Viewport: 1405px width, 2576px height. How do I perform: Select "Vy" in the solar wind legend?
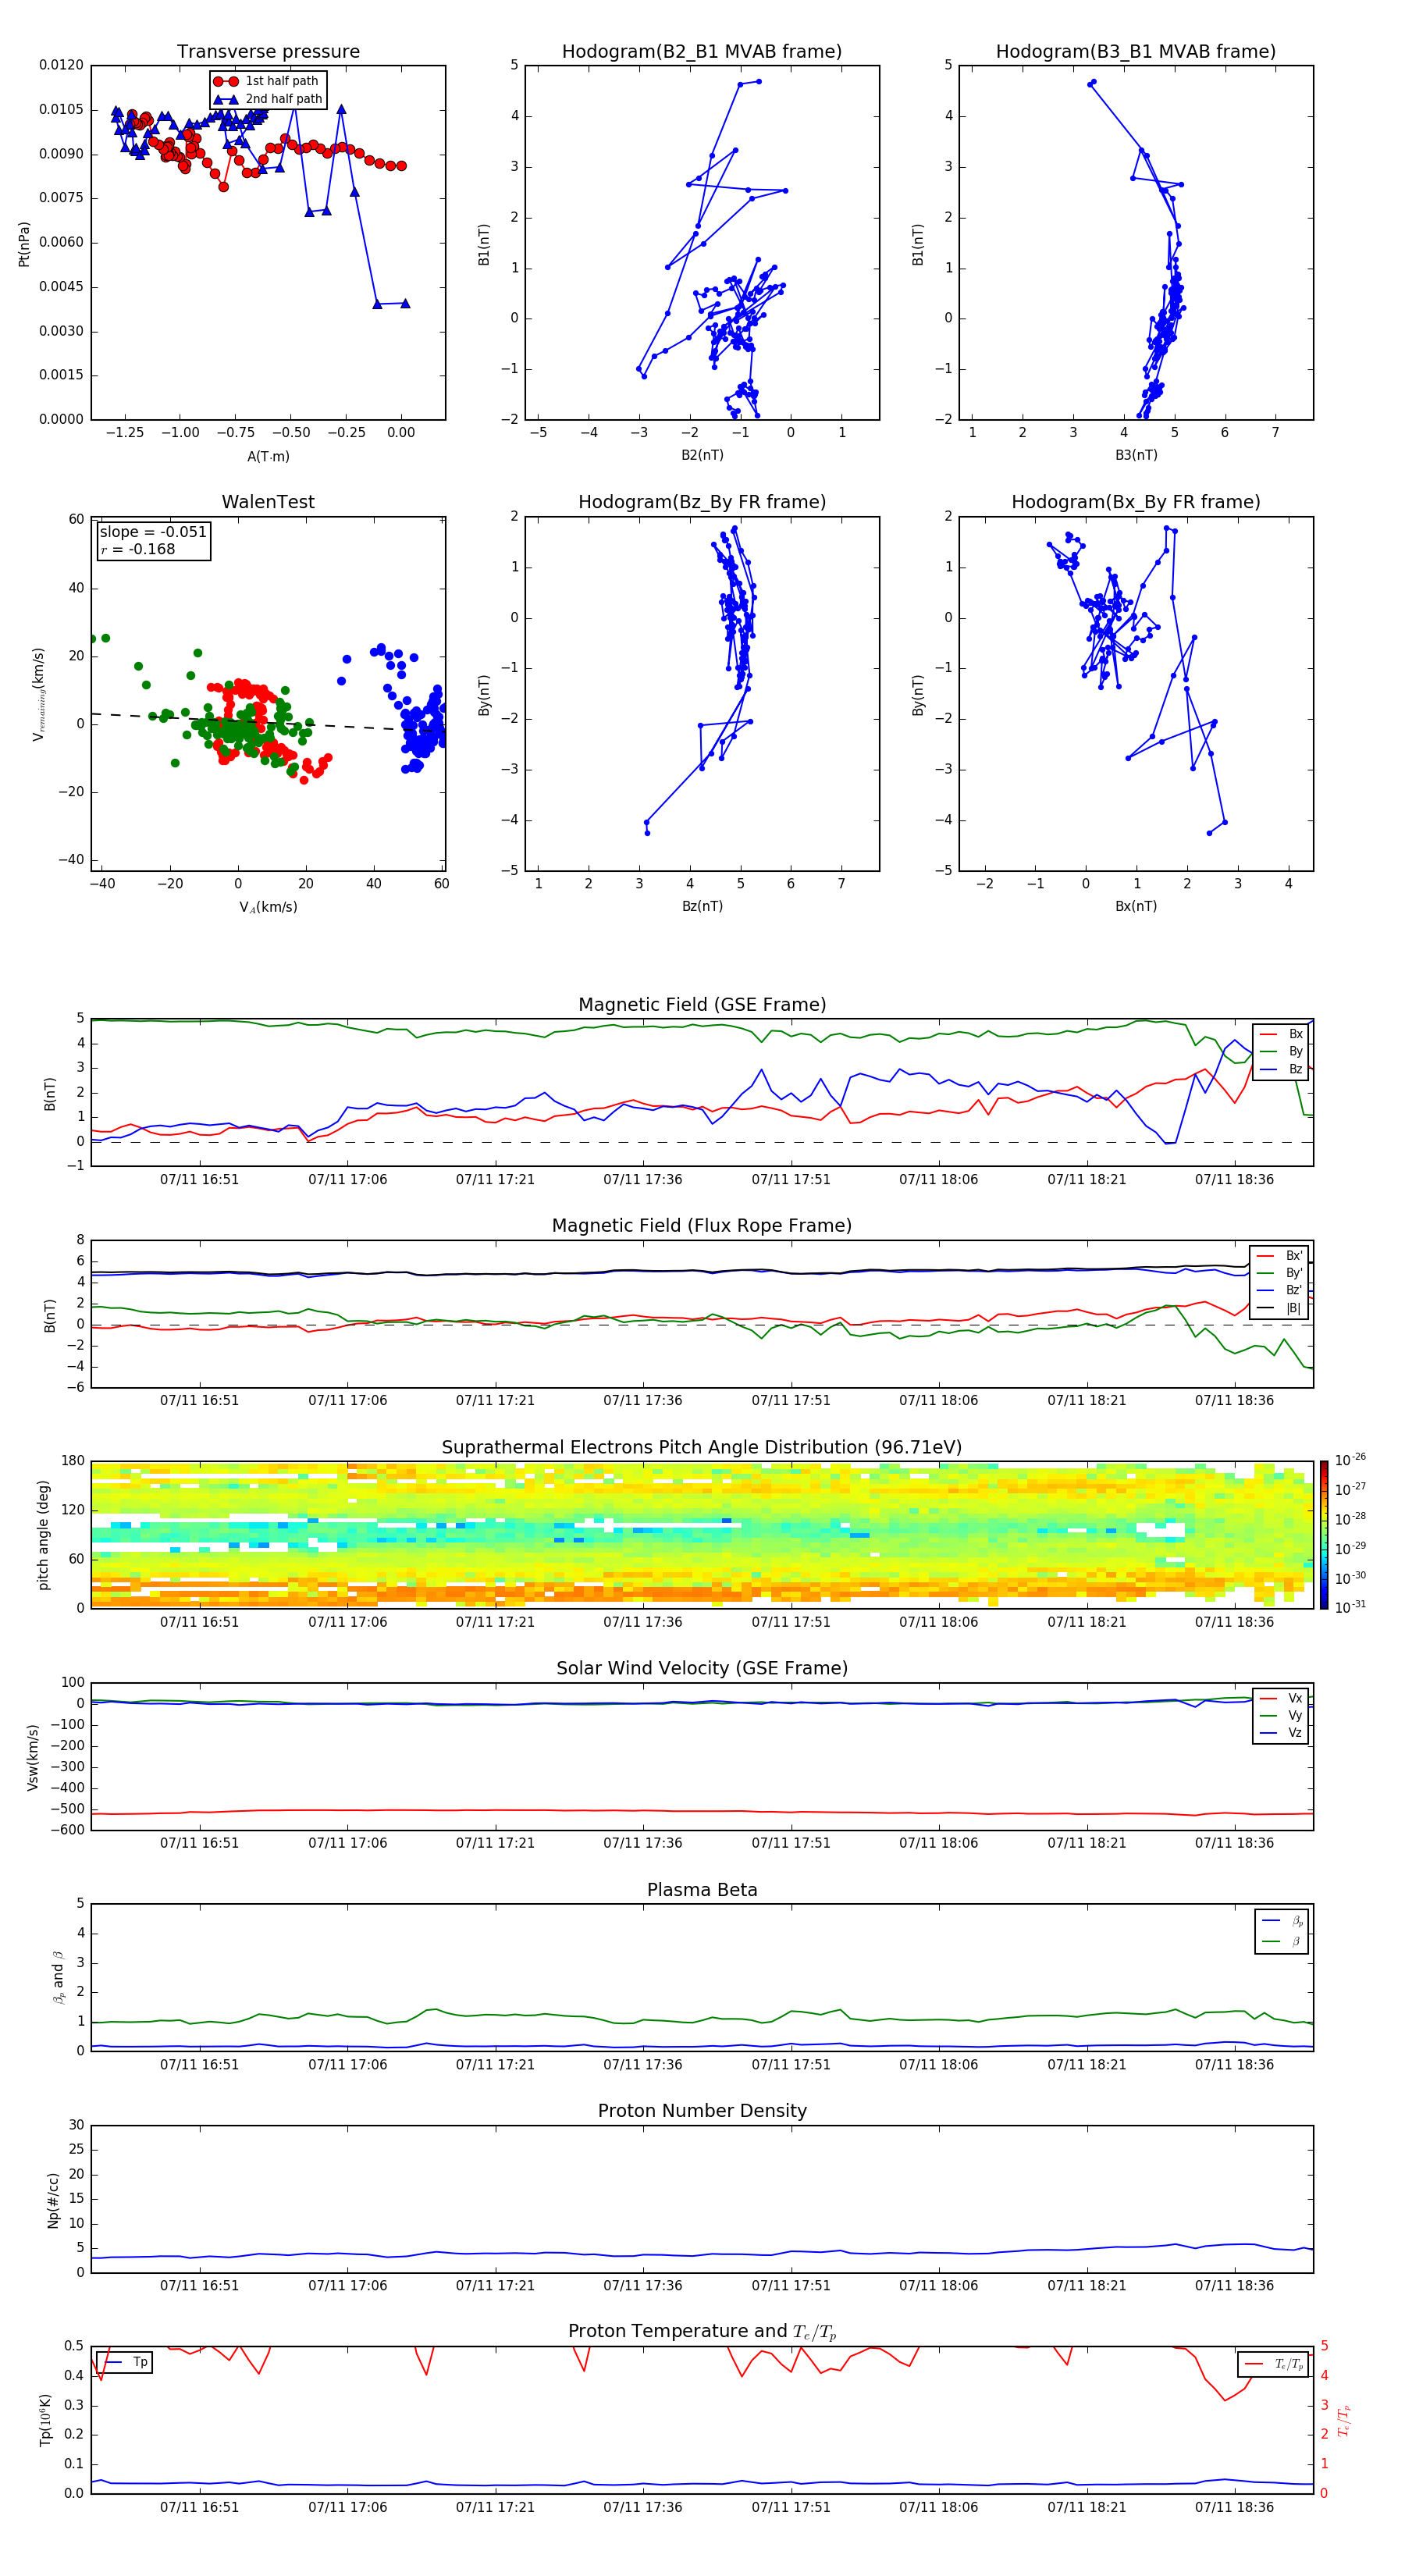(1282, 1715)
